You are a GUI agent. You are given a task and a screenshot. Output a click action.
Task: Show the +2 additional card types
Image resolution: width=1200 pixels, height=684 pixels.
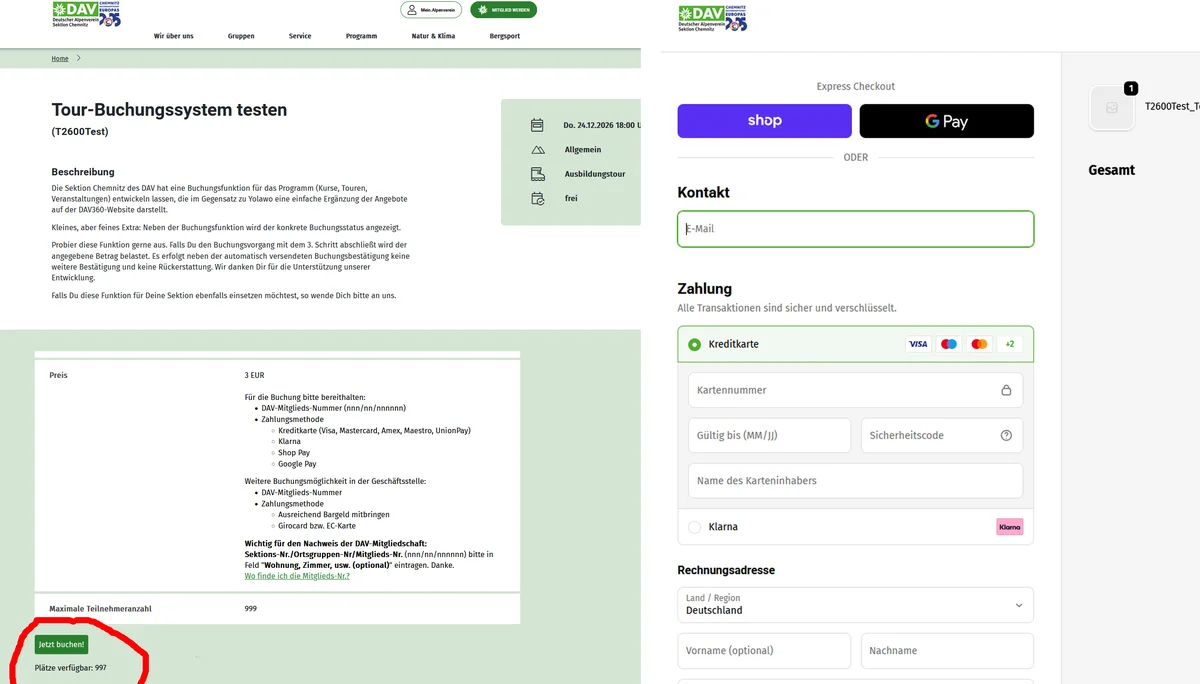click(1009, 344)
